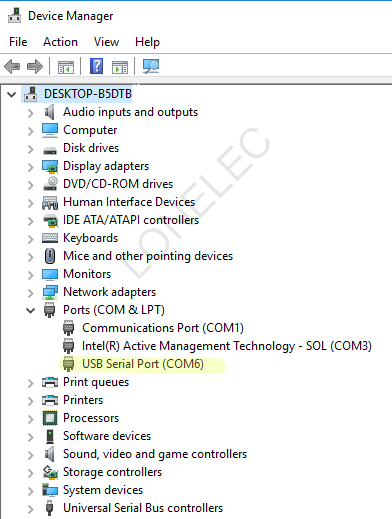Click the Back arrow toolbar icon
Screen dimensions: 392x519
[12, 66]
